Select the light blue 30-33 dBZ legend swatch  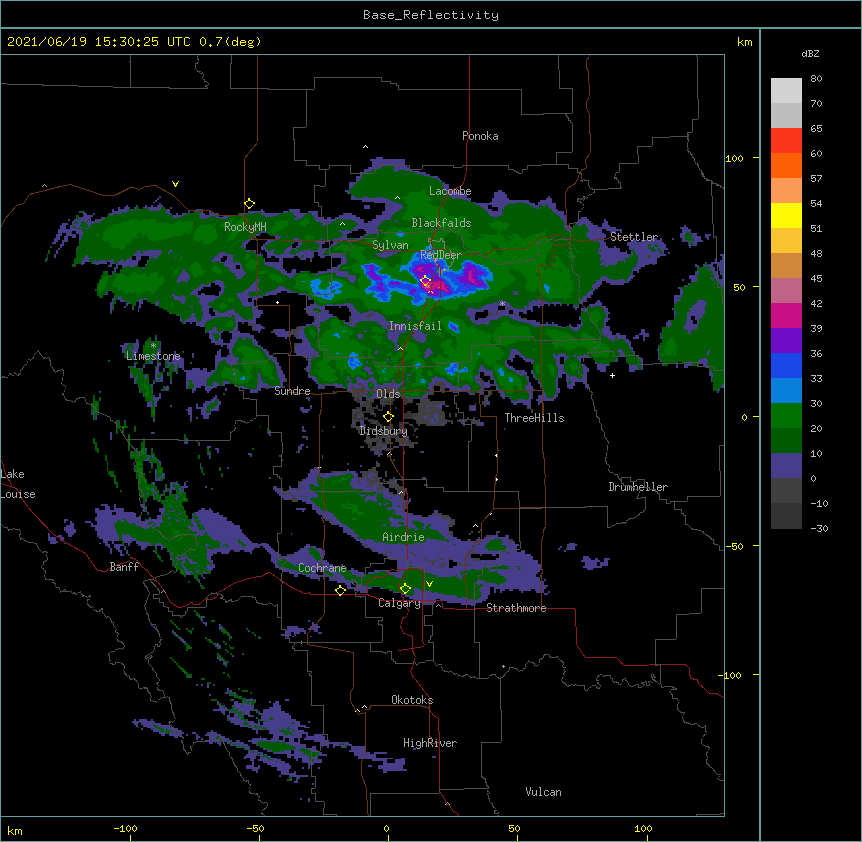[x=786, y=391]
